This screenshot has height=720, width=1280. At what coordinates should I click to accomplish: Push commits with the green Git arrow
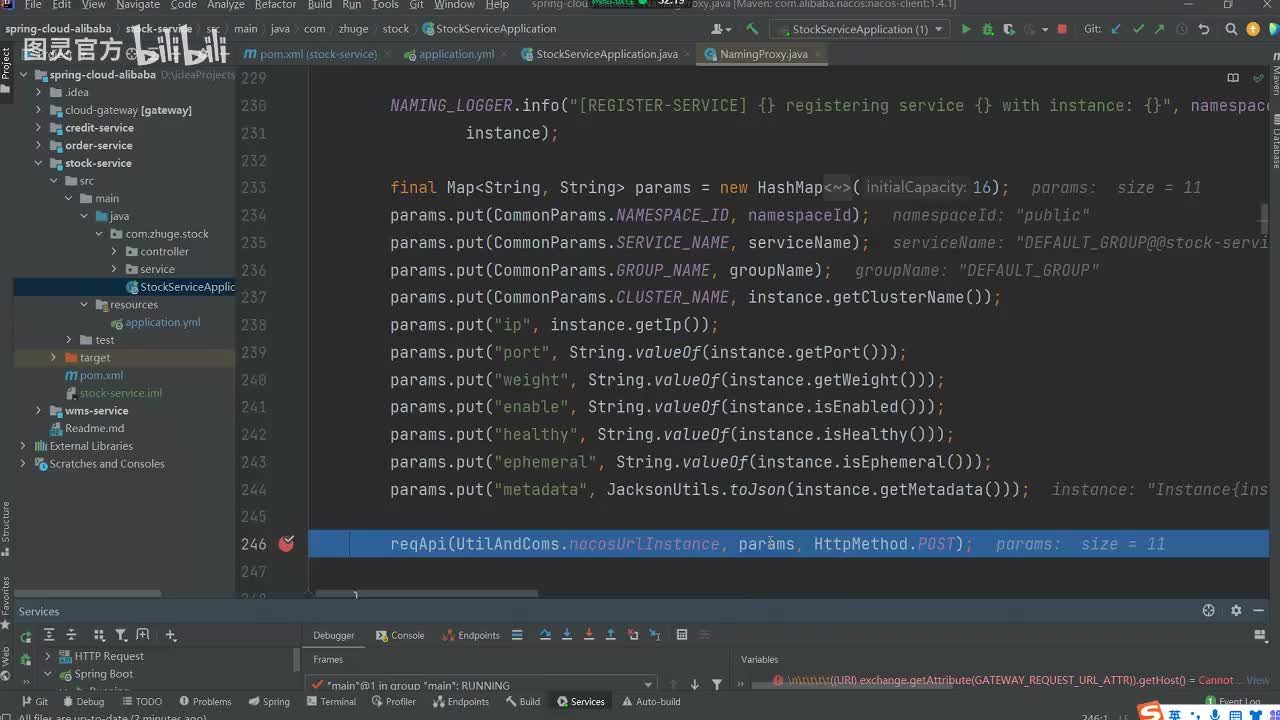click(1158, 29)
